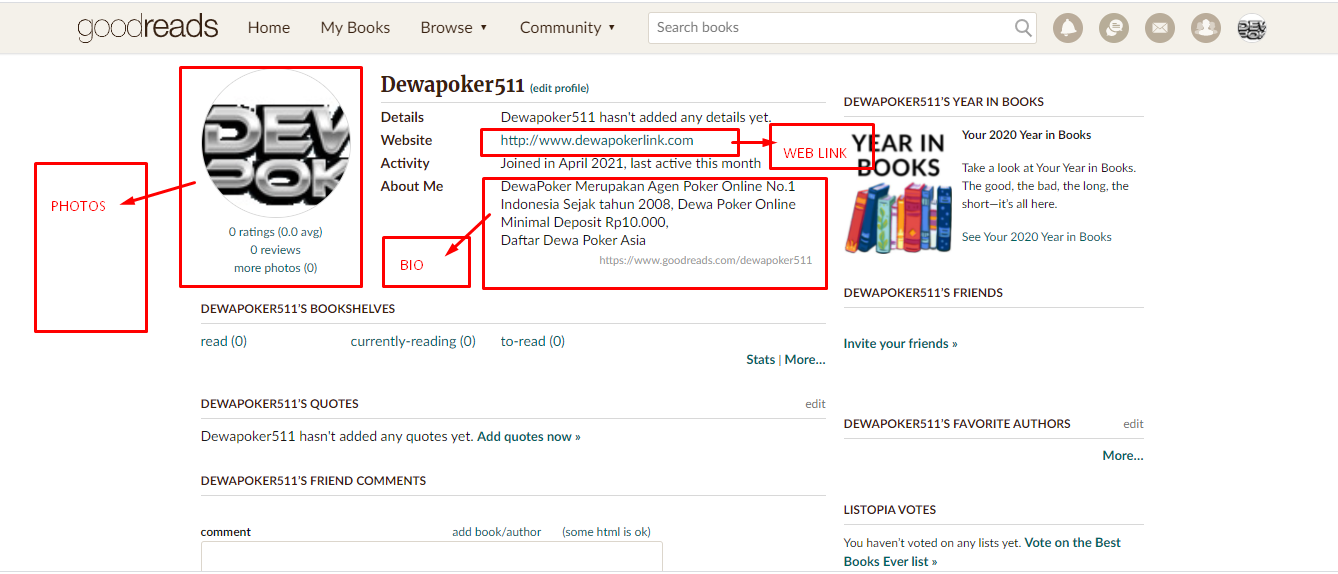The image size is (1338, 574).
Task: Open the bookshelves Stats link
Action: 760,359
